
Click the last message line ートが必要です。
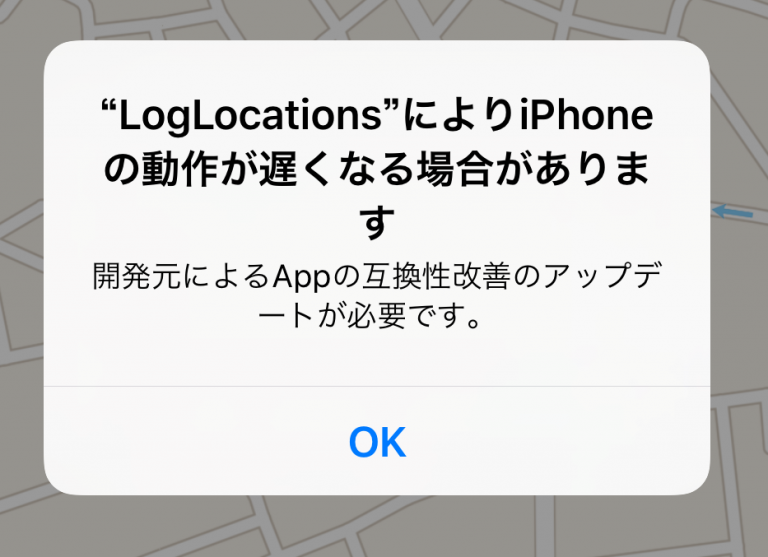(370, 316)
